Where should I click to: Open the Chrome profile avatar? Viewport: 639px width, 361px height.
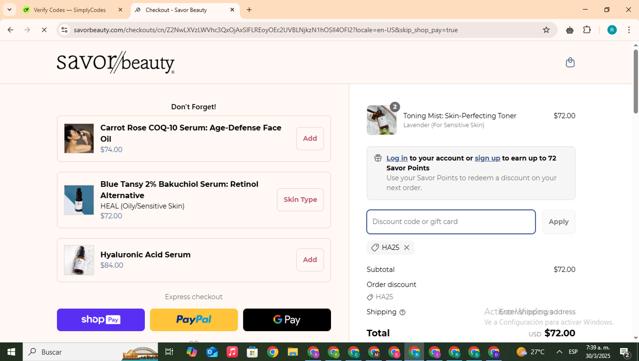click(x=612, y=30)
